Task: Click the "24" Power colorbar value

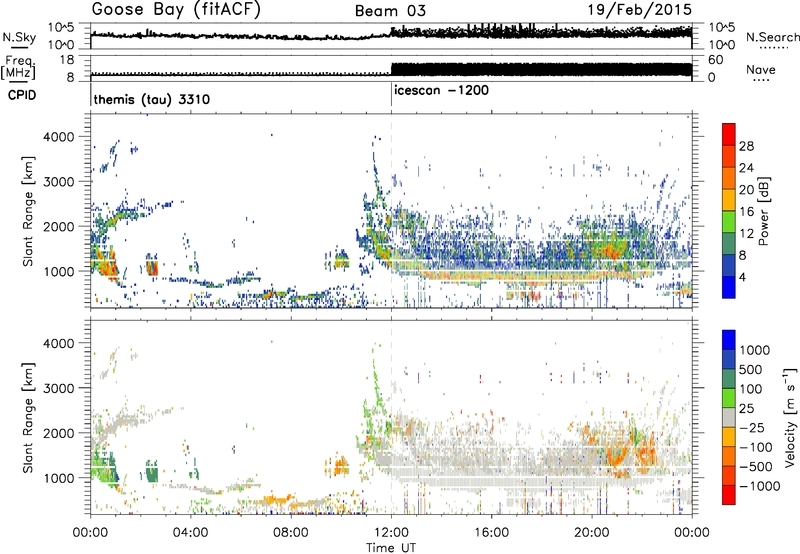Action: pos(746,168)
